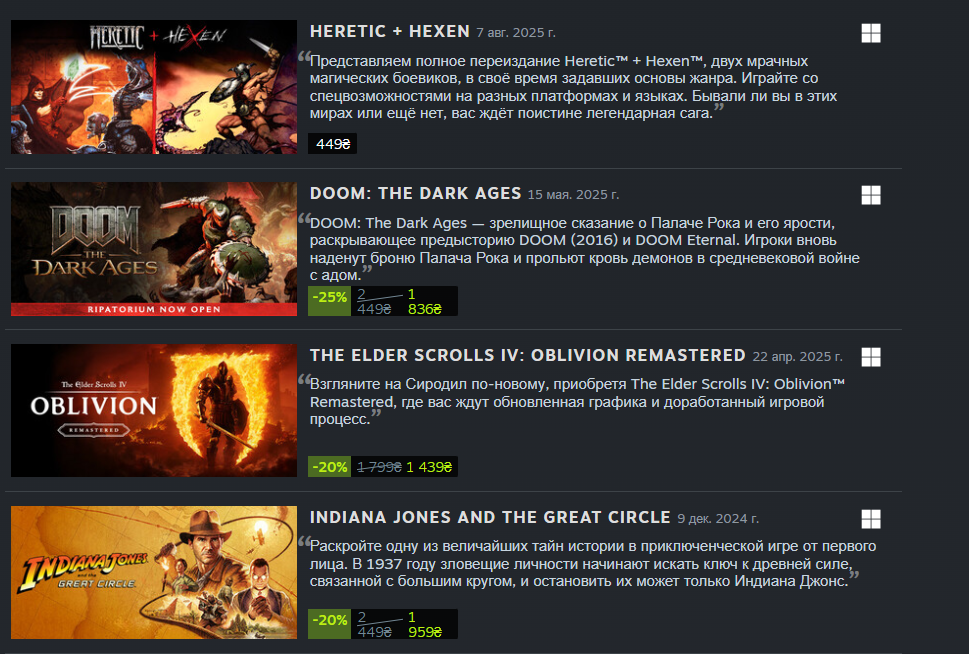Open the Oblivion Remastered cover image
Viewport: 969px width, 654px height.
pyautogui.click(x=154, y=410)
